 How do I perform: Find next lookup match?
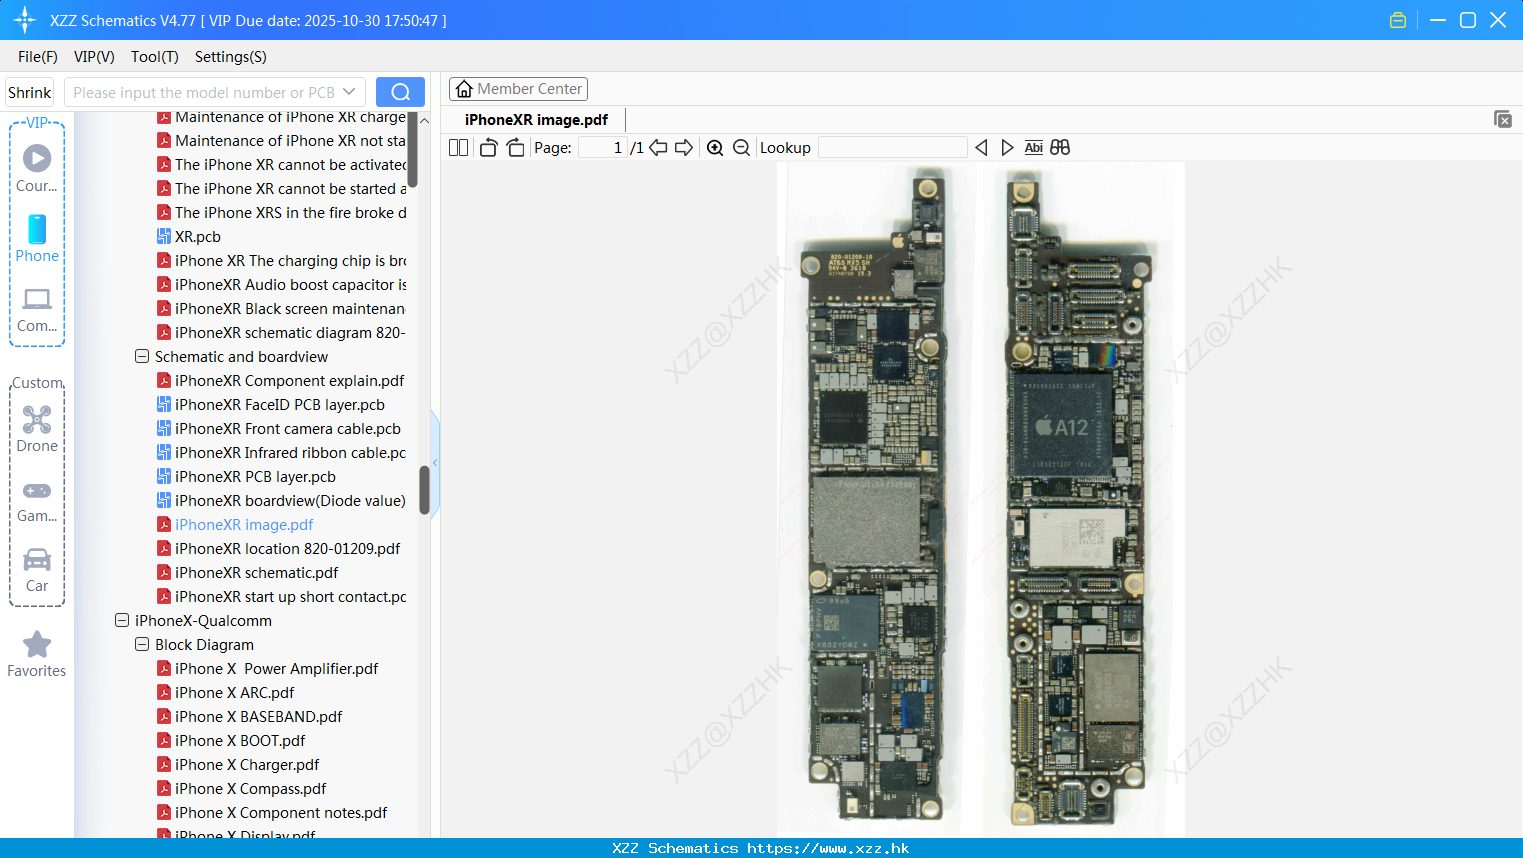tap(1007, 148)
